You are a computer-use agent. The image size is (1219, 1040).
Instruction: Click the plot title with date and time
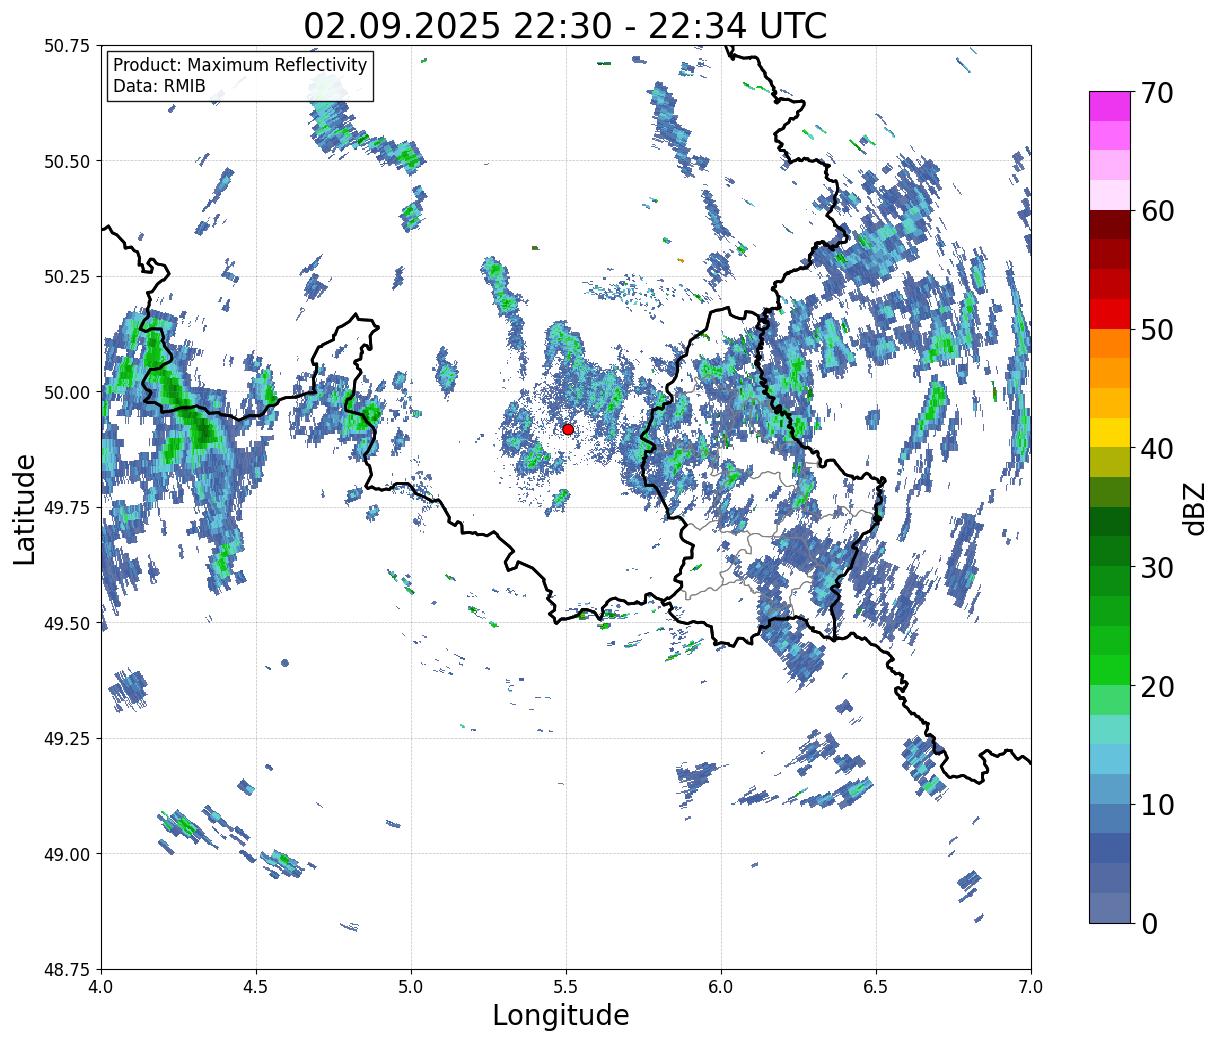click(x=566, y=26)
